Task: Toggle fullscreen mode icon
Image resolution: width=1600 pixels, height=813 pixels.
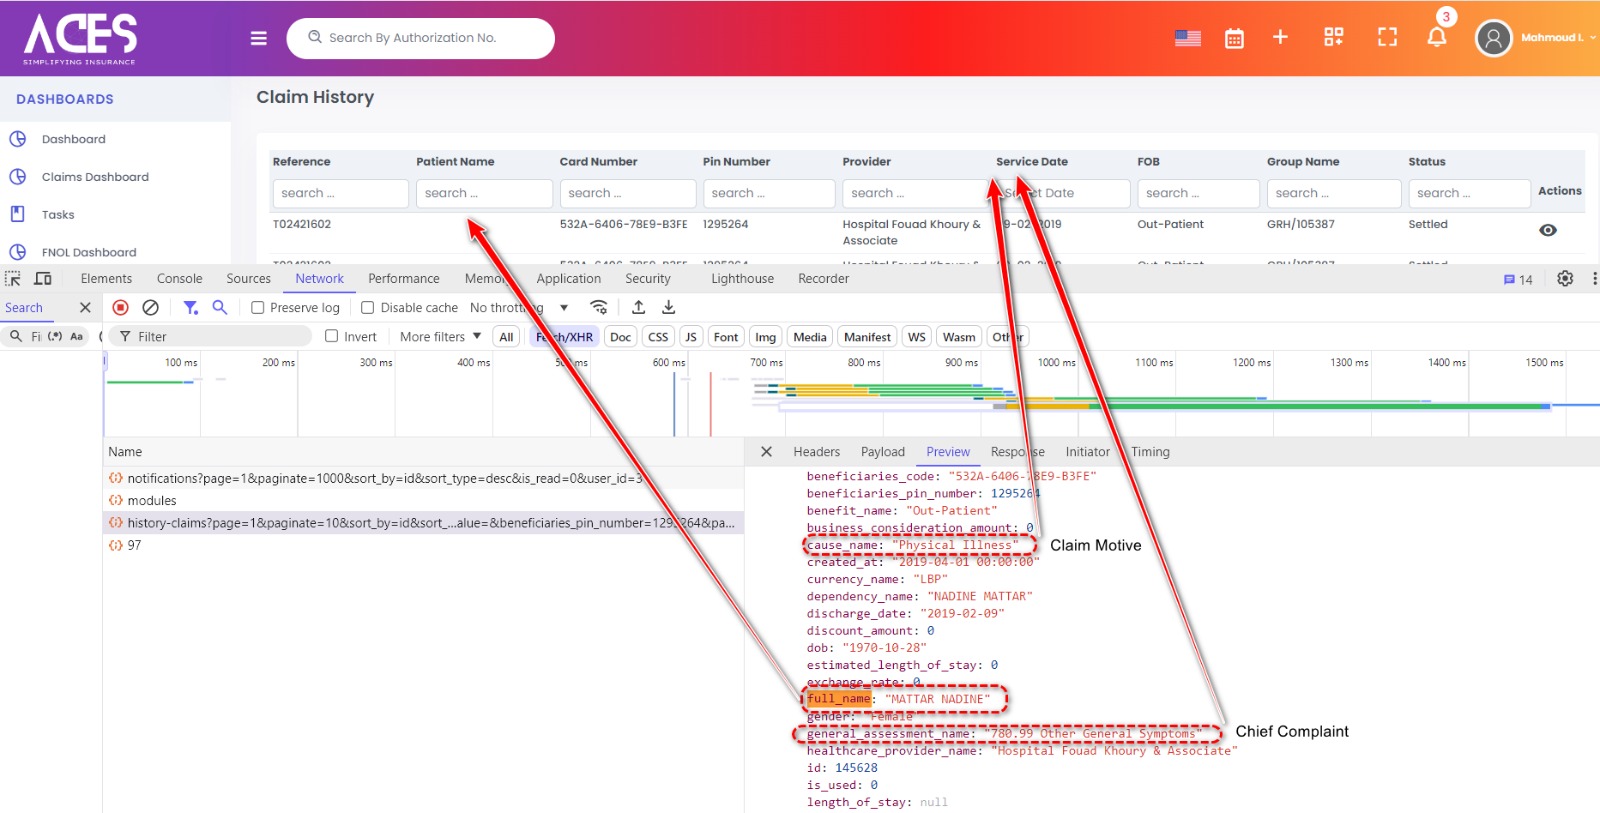Action: [1387, 38]
